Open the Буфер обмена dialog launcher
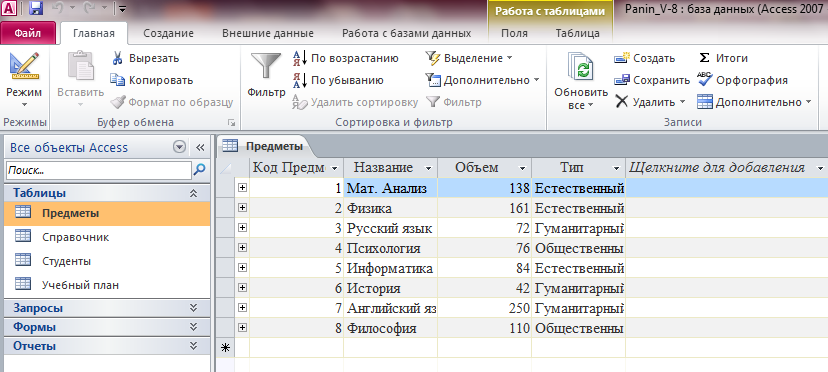 pyautogui.click(x=231, y=123)
